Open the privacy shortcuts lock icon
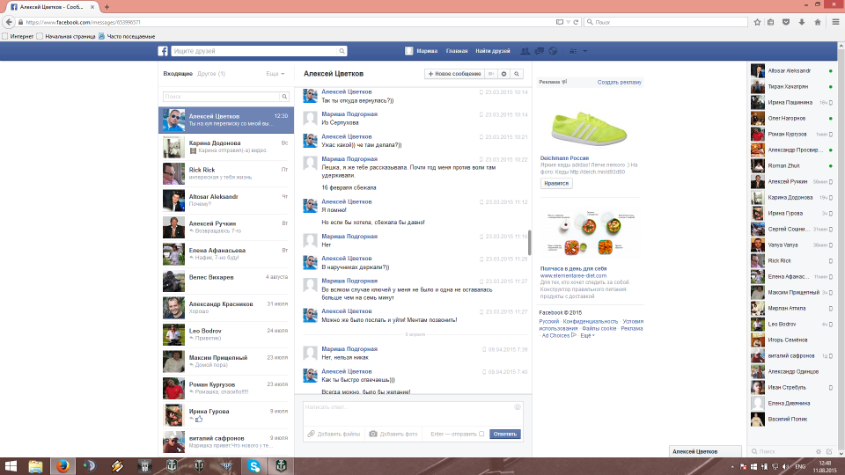This screenshot has width=845, height=475. tap(573, 51)
